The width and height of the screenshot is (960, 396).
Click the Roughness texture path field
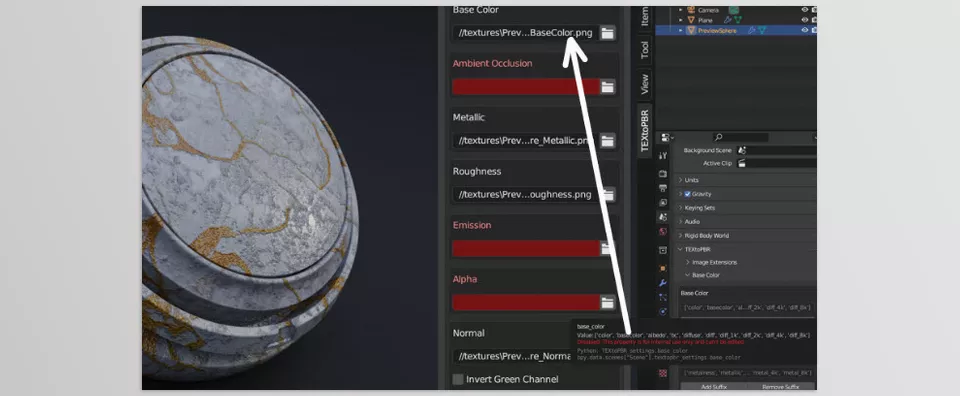[x=525, y=195]
